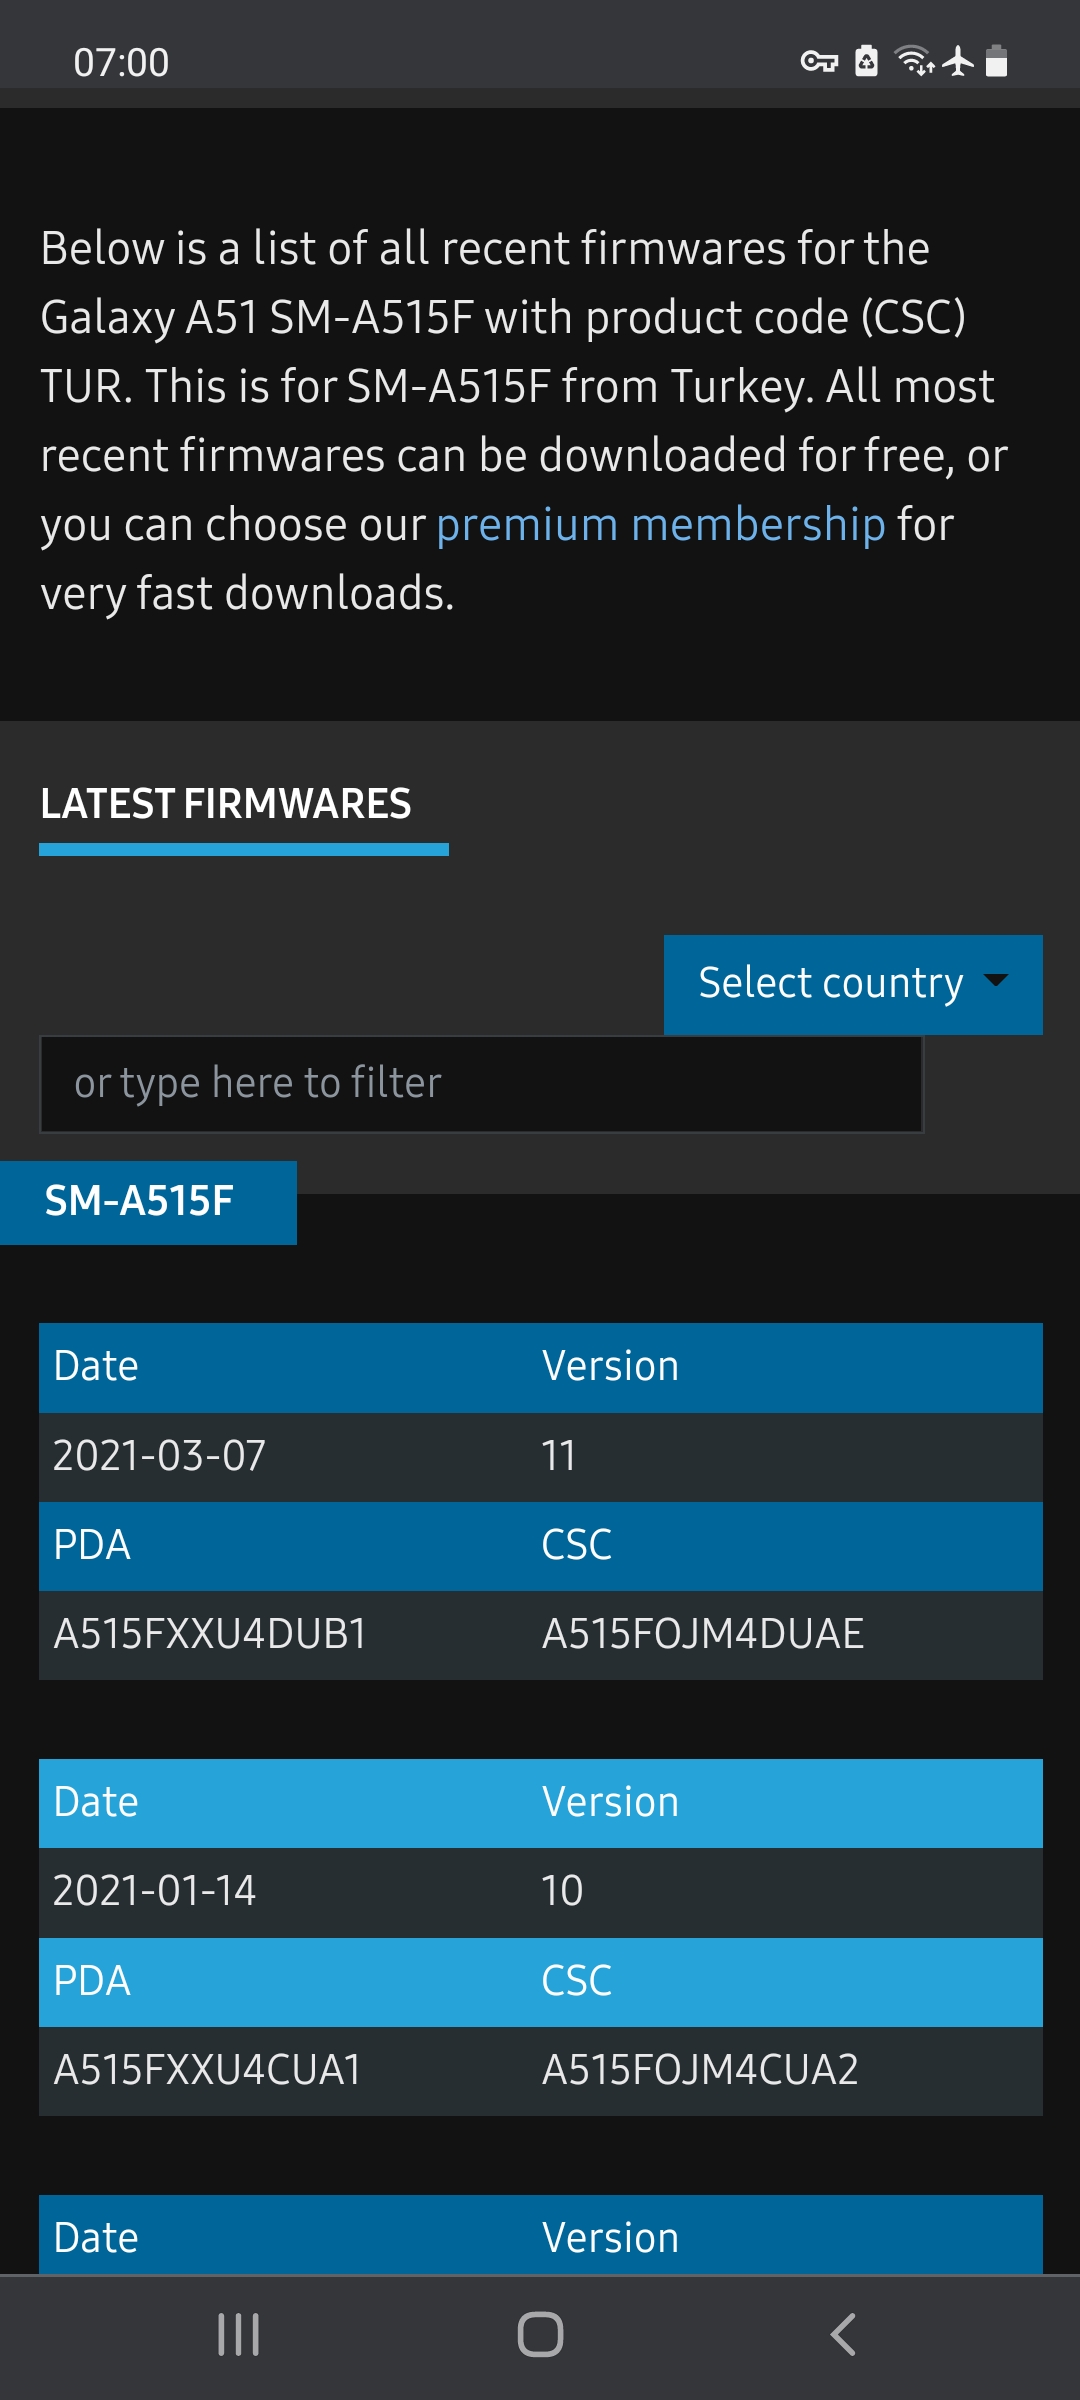
Task: Tap the battery saver recycle icon
Action: coord(866,62)
